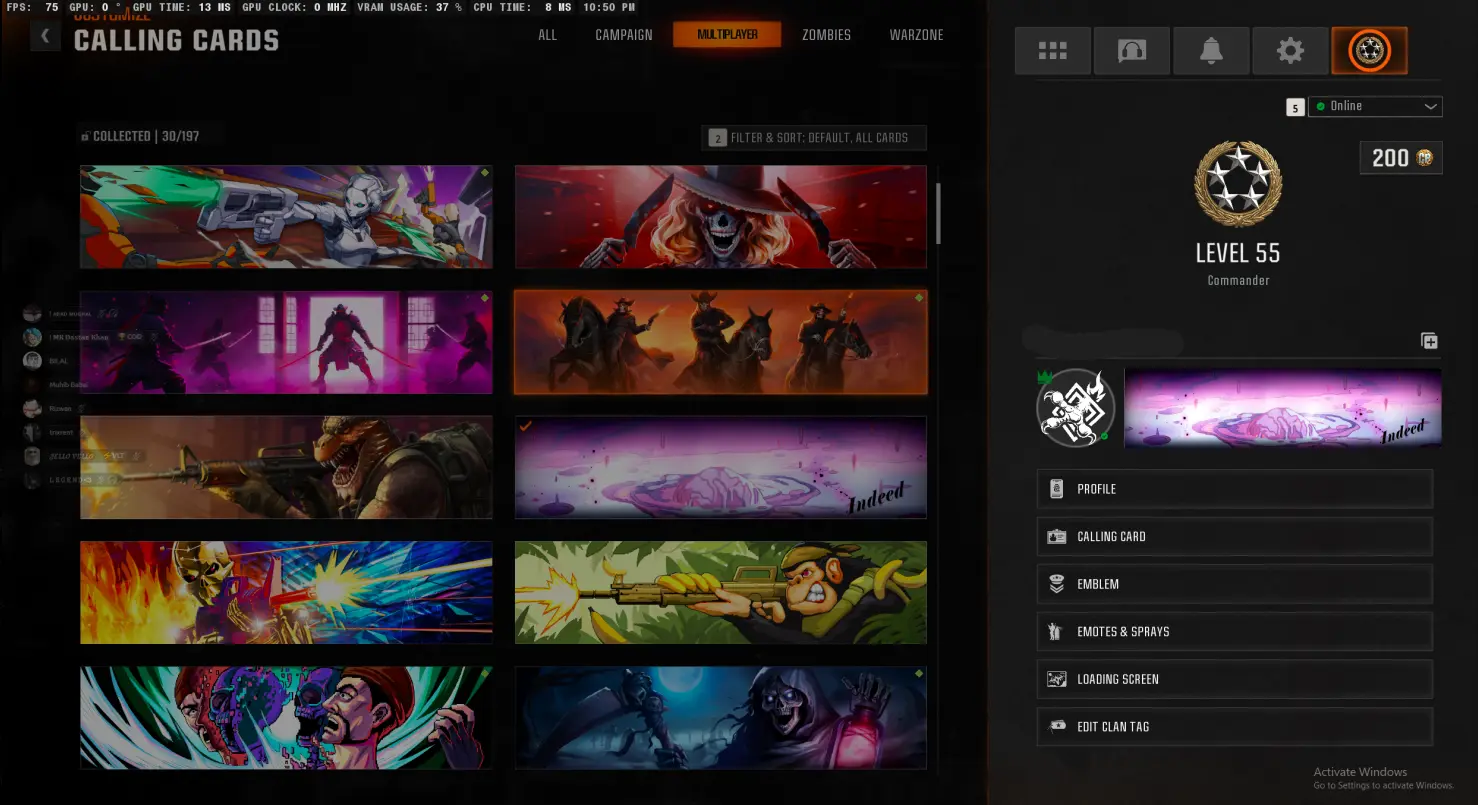Open Filter & Sort options
1478x805 pixels.
[x=814, y=138]
